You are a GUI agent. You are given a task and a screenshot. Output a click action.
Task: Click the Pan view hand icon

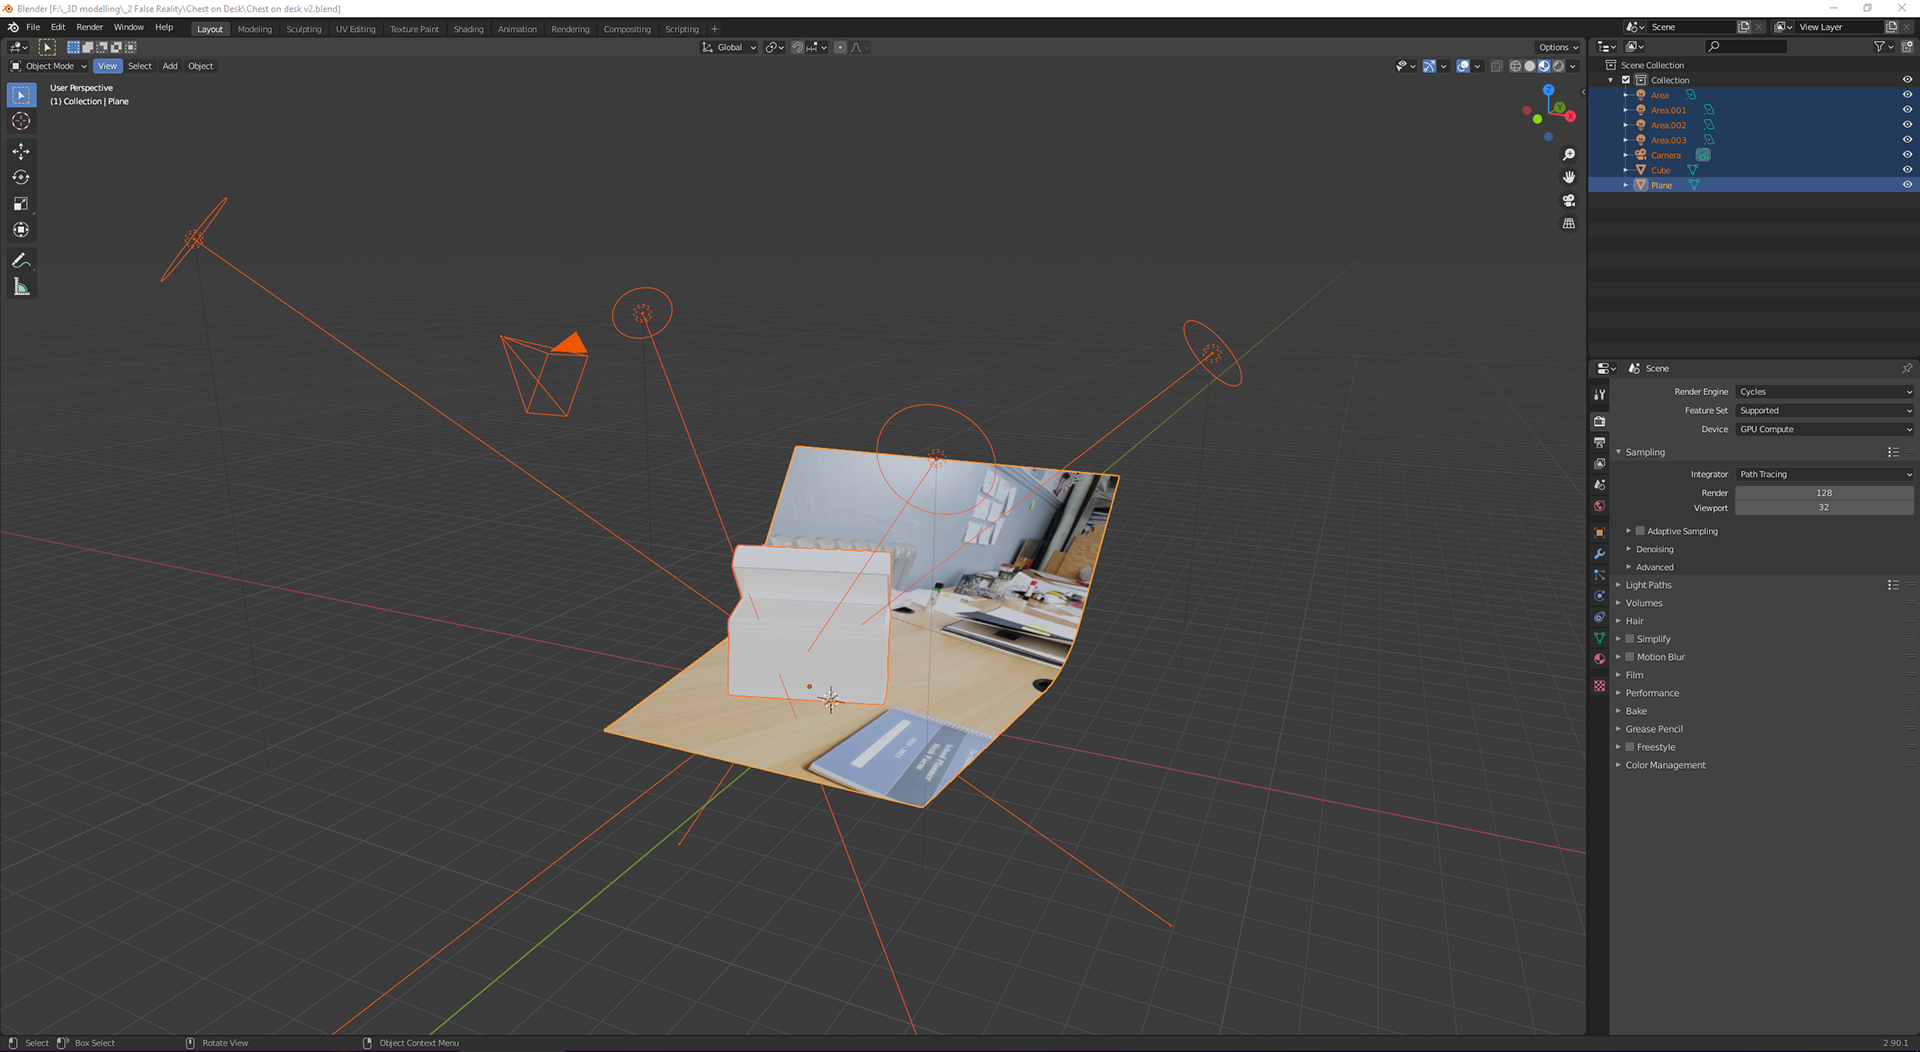pyautogui.click(x=1568, y=177)
